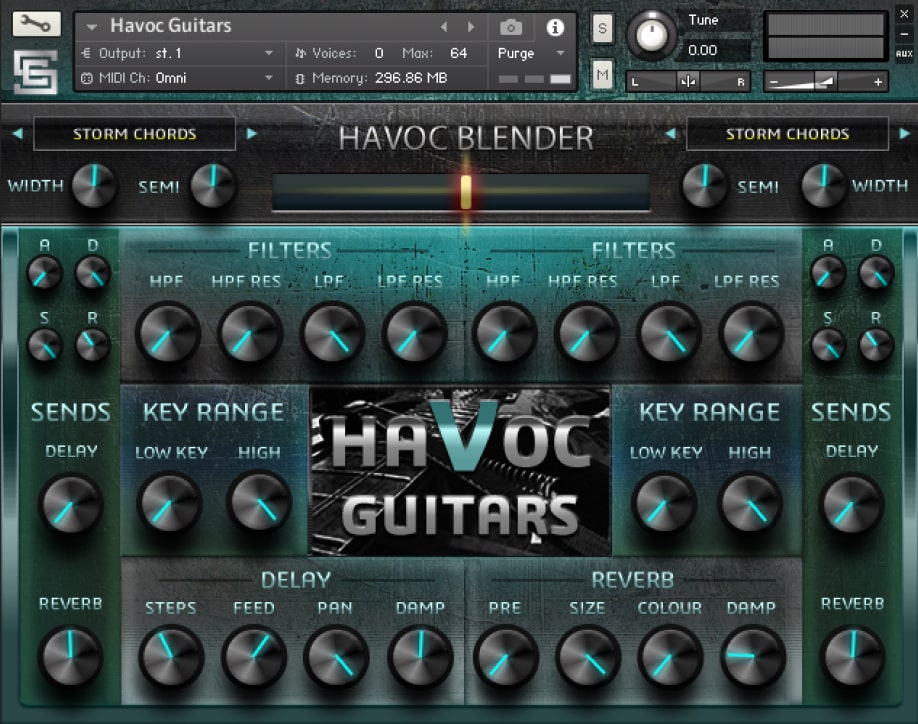Click the reverb SIZE knob
The height and width of the screenshot is (724, 918).
point(588,656)
